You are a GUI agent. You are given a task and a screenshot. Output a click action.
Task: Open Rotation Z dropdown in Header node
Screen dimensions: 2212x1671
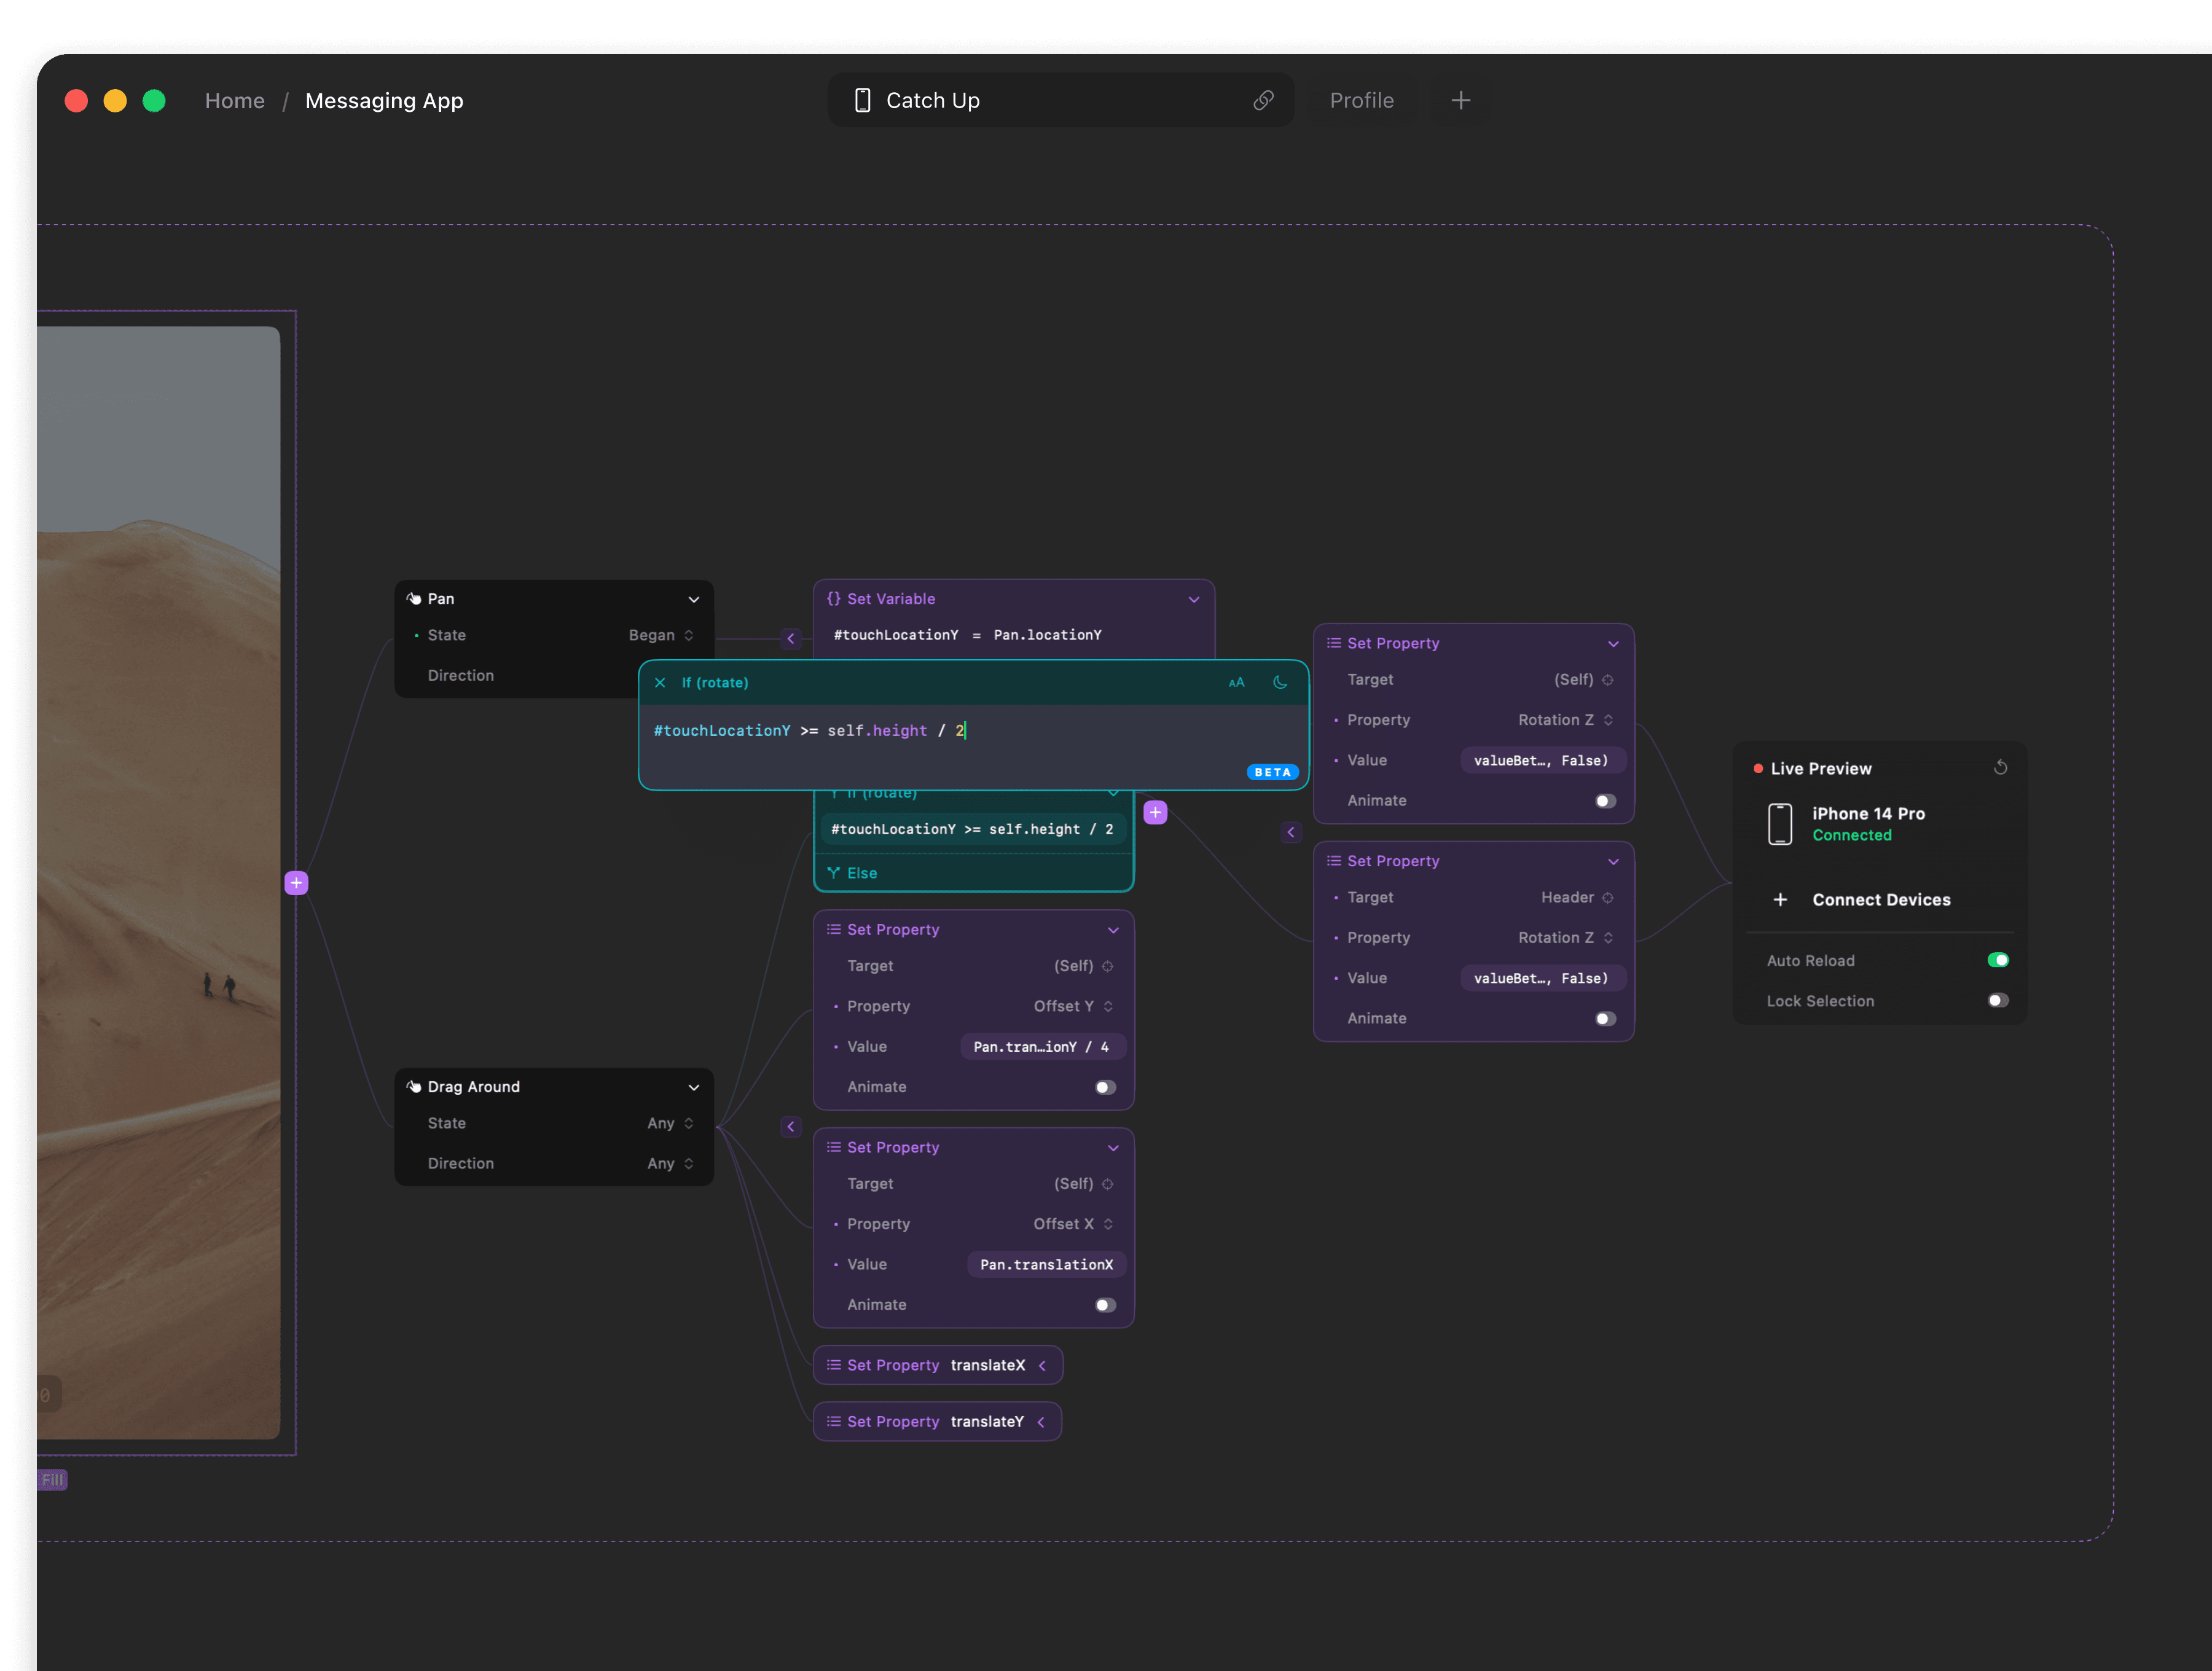point(1565,937)
